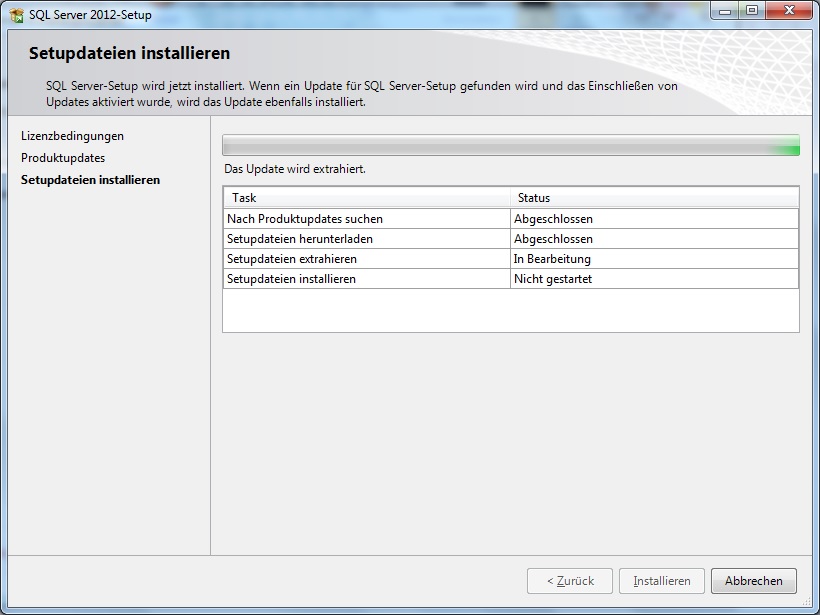Click the disabled Installieren button
Screen dimensions: 820x615
point(662,581)
